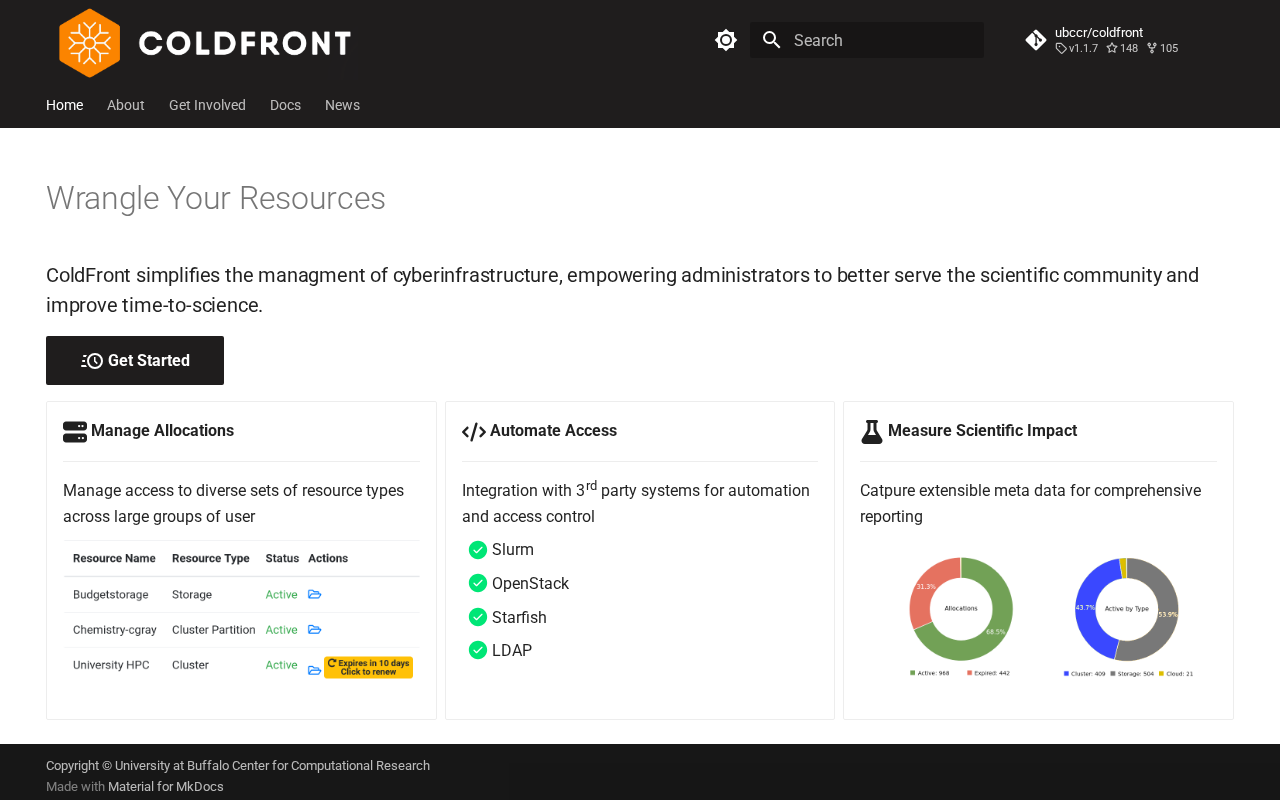Open the allocations table screenshot image
The width and height of the screenshot is (1280, 800).
coord(241,612)
